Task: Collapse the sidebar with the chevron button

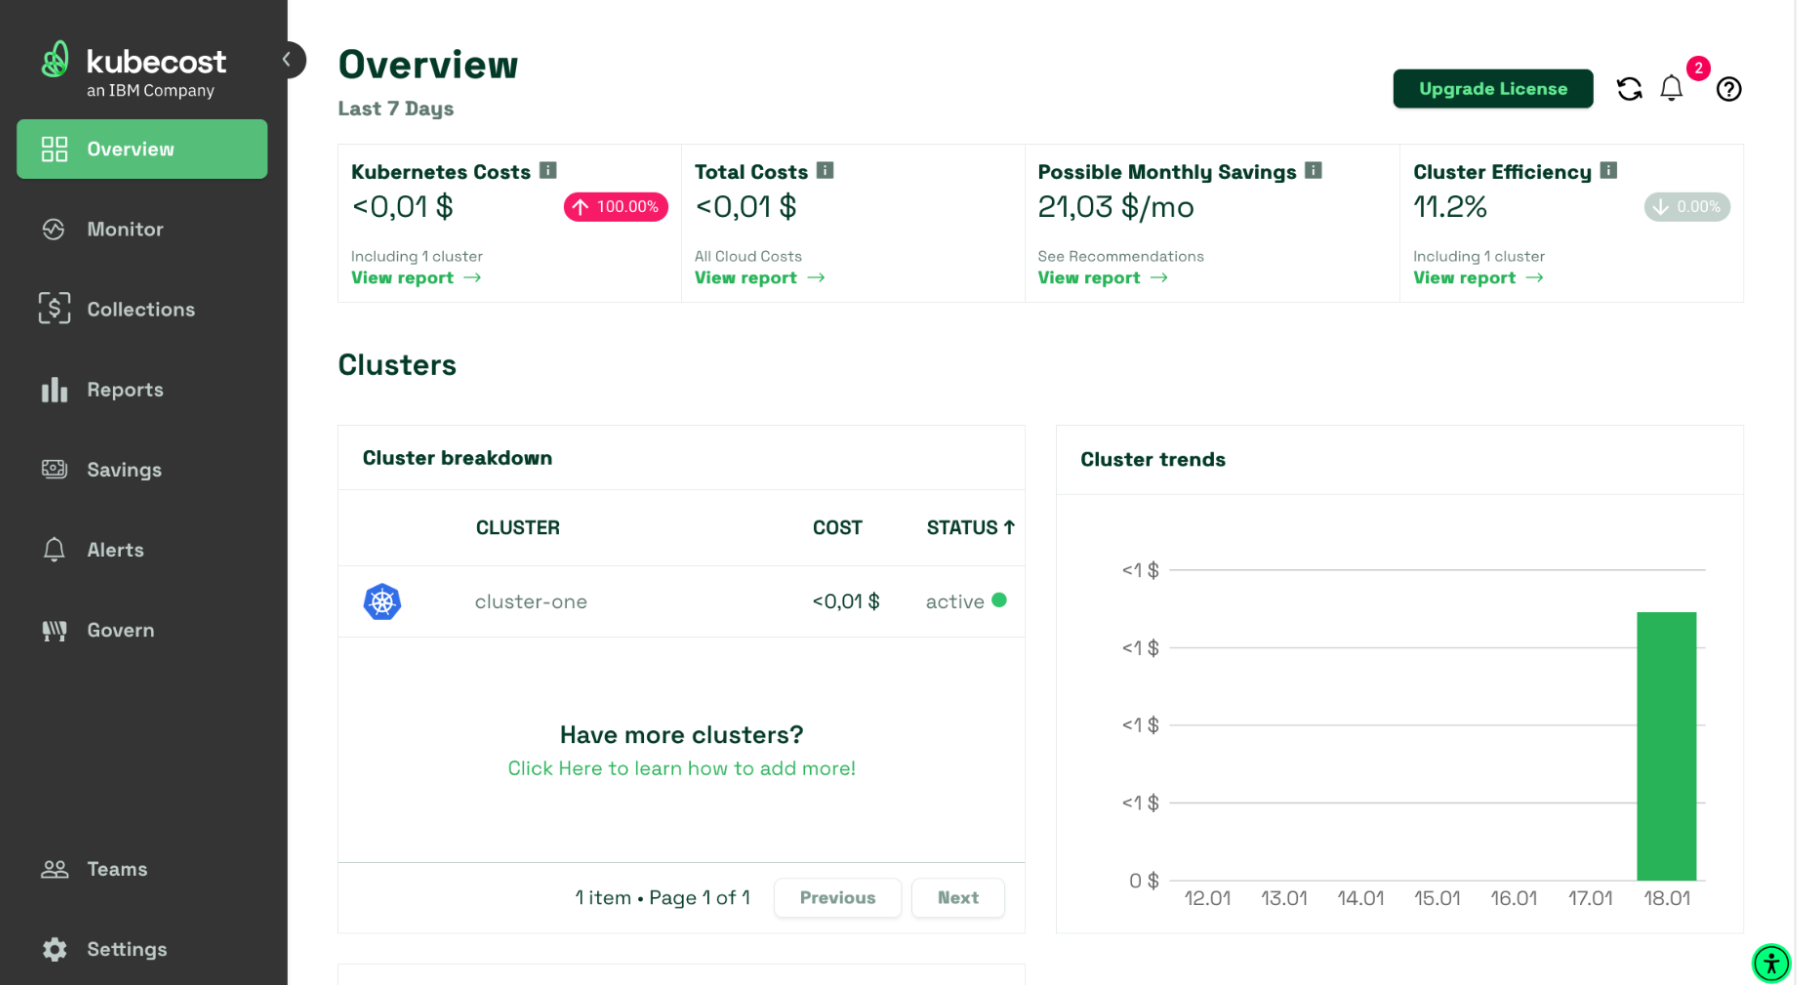Action: coord(288,60)
